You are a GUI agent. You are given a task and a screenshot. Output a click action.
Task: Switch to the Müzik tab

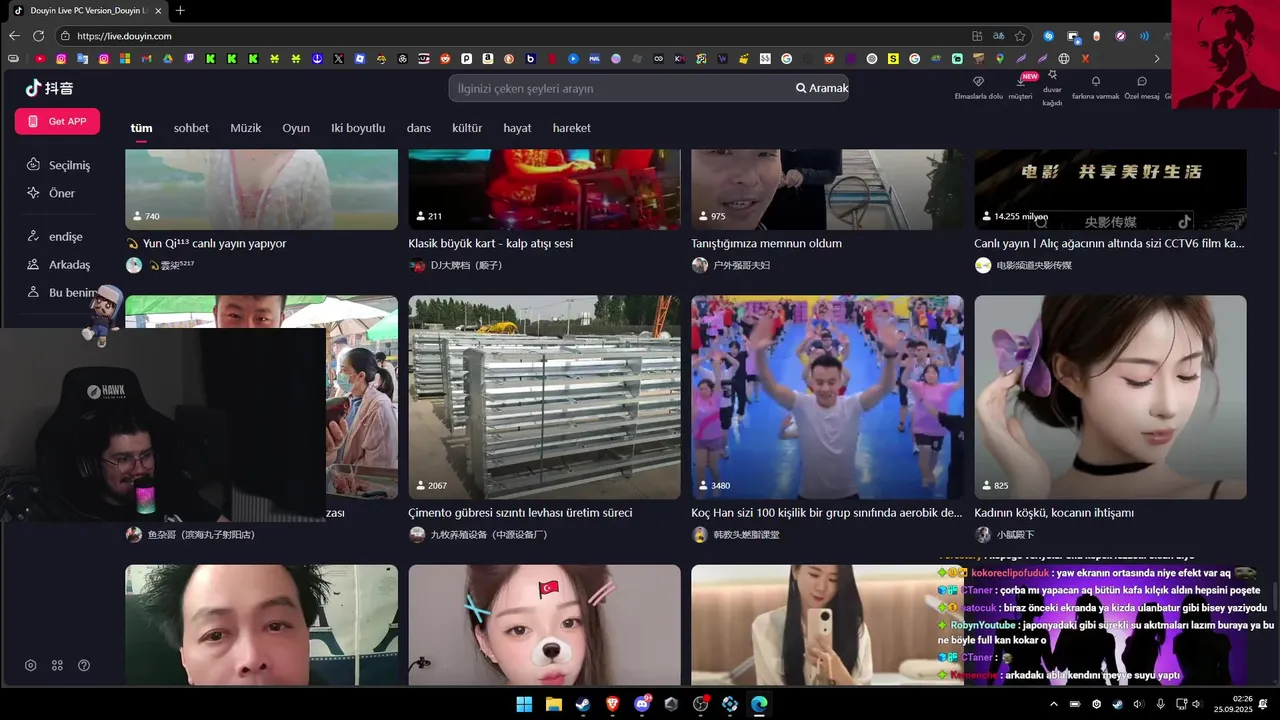click(245, 128)
